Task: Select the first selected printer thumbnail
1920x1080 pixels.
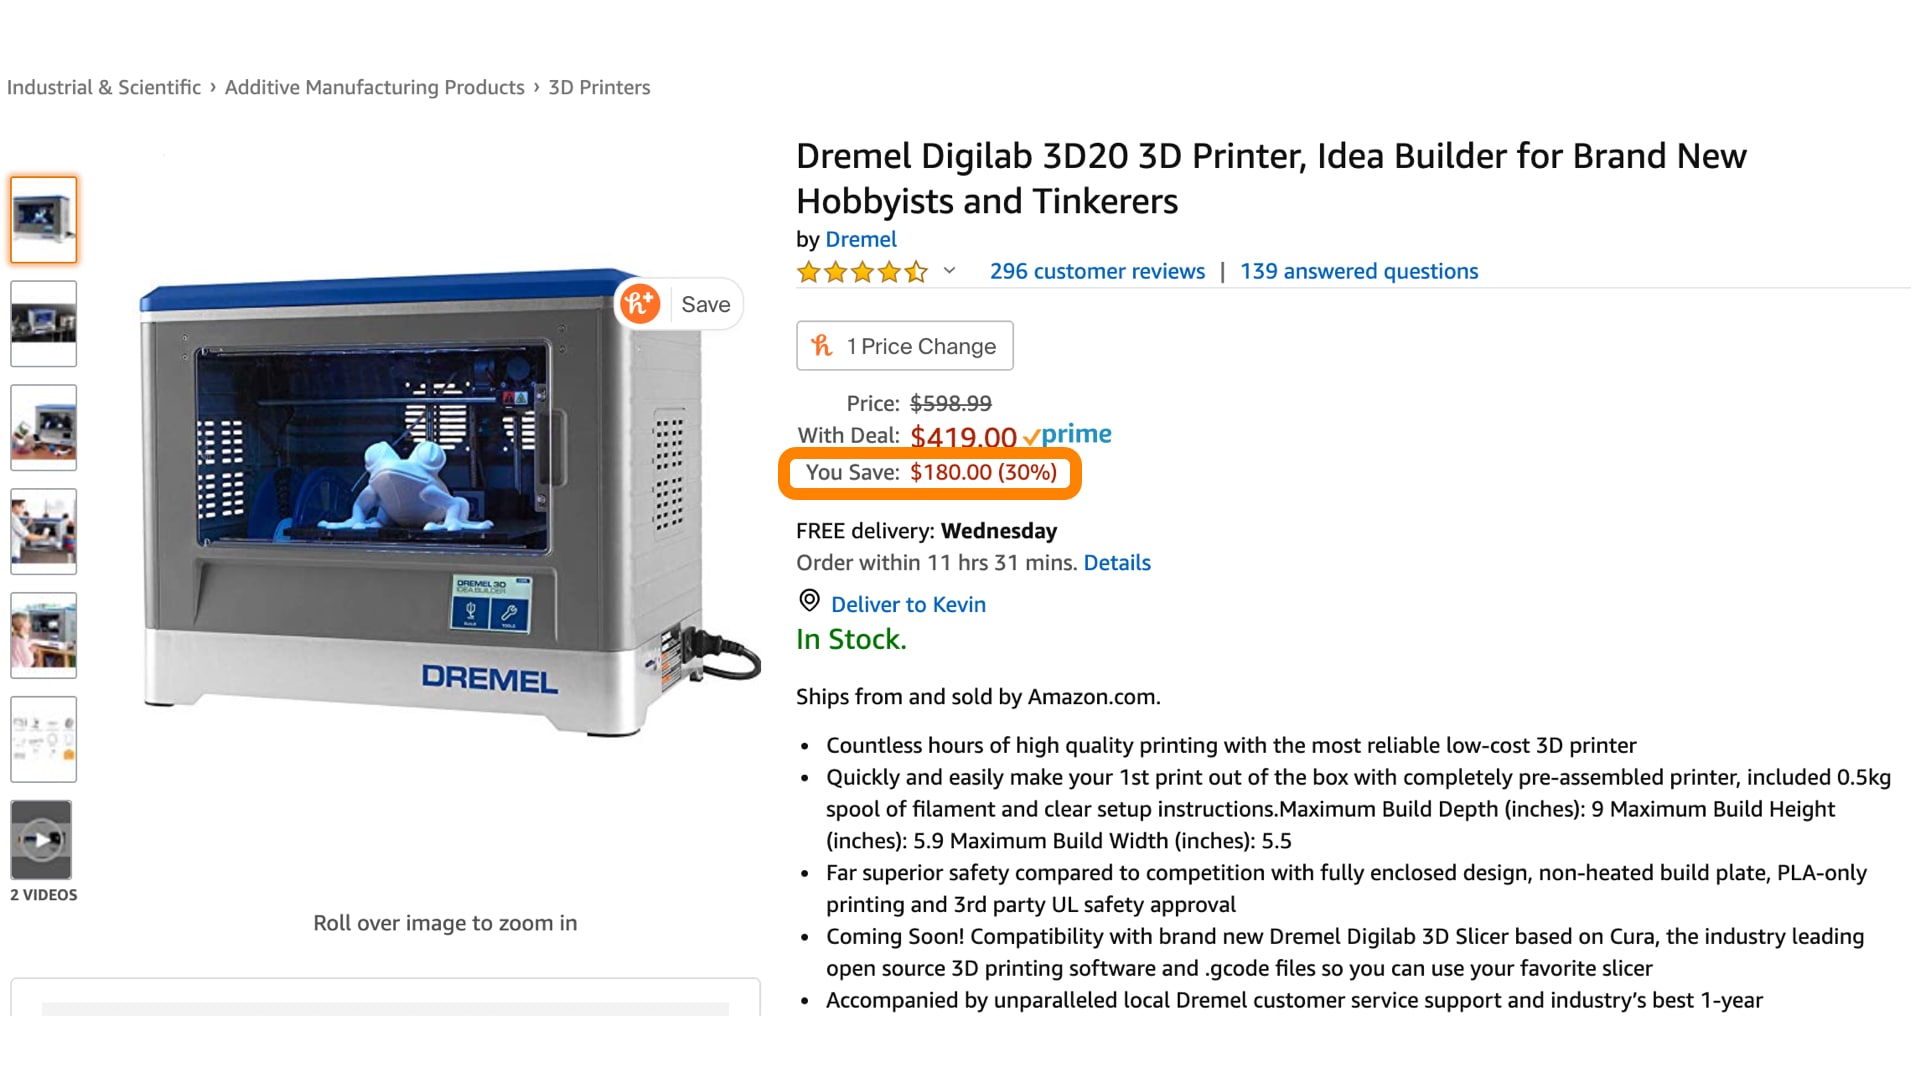Action: point(43,220)
